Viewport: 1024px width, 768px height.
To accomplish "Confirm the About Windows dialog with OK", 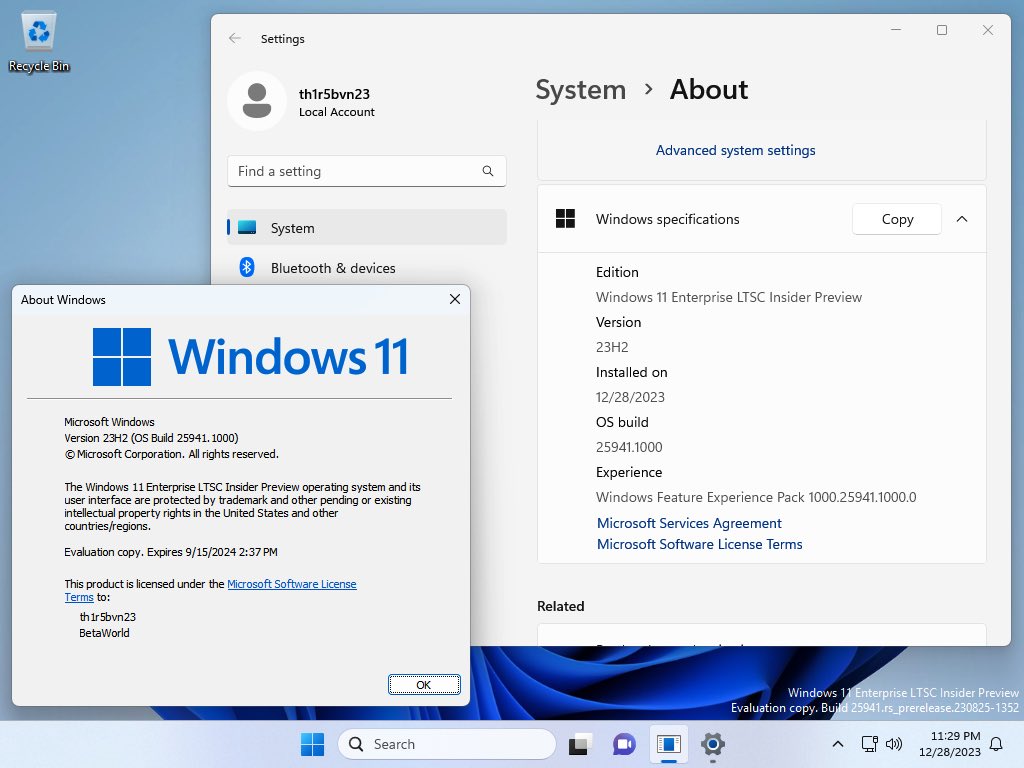I will coord(424,684).
